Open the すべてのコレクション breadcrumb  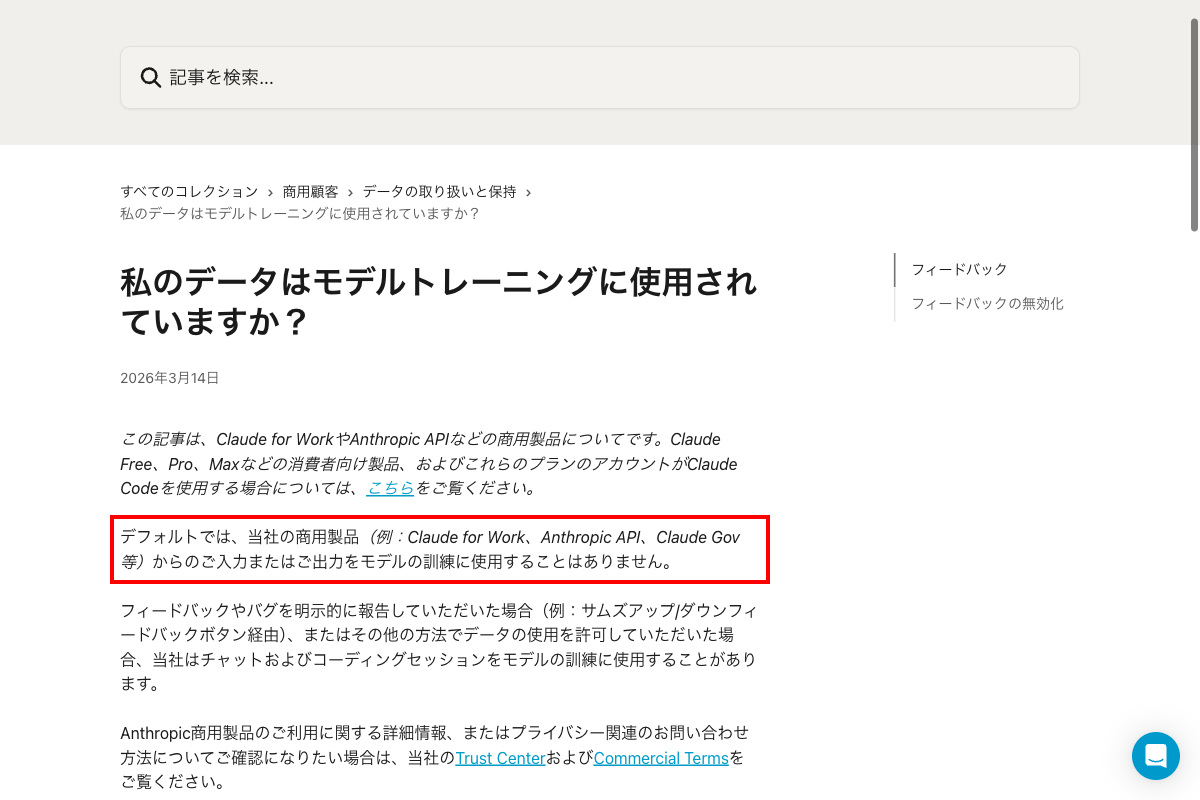click(189, 191)
